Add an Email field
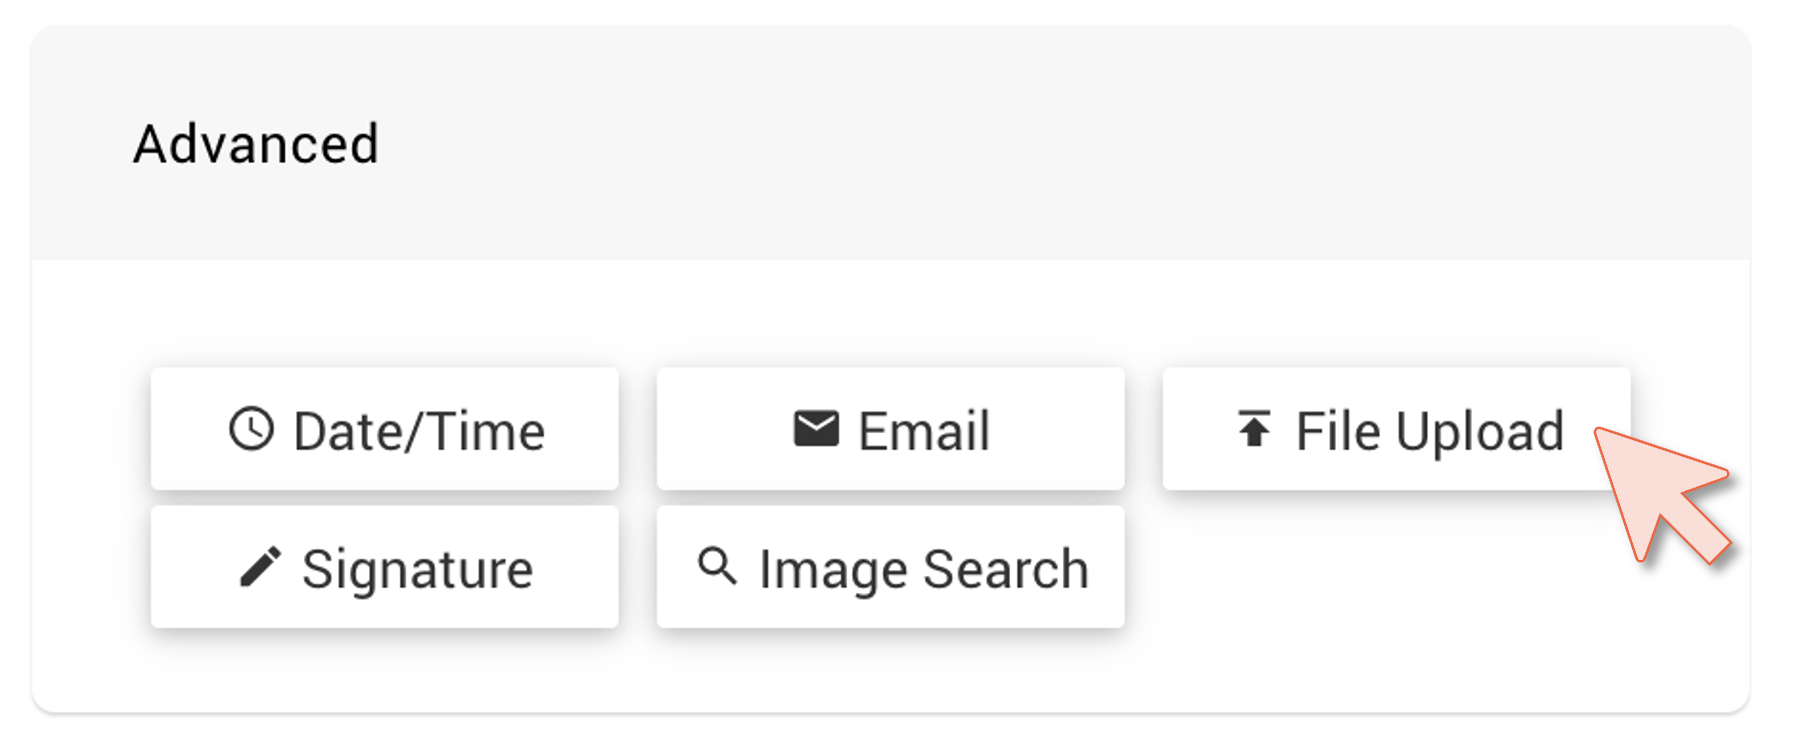 [x=890, y=428]
